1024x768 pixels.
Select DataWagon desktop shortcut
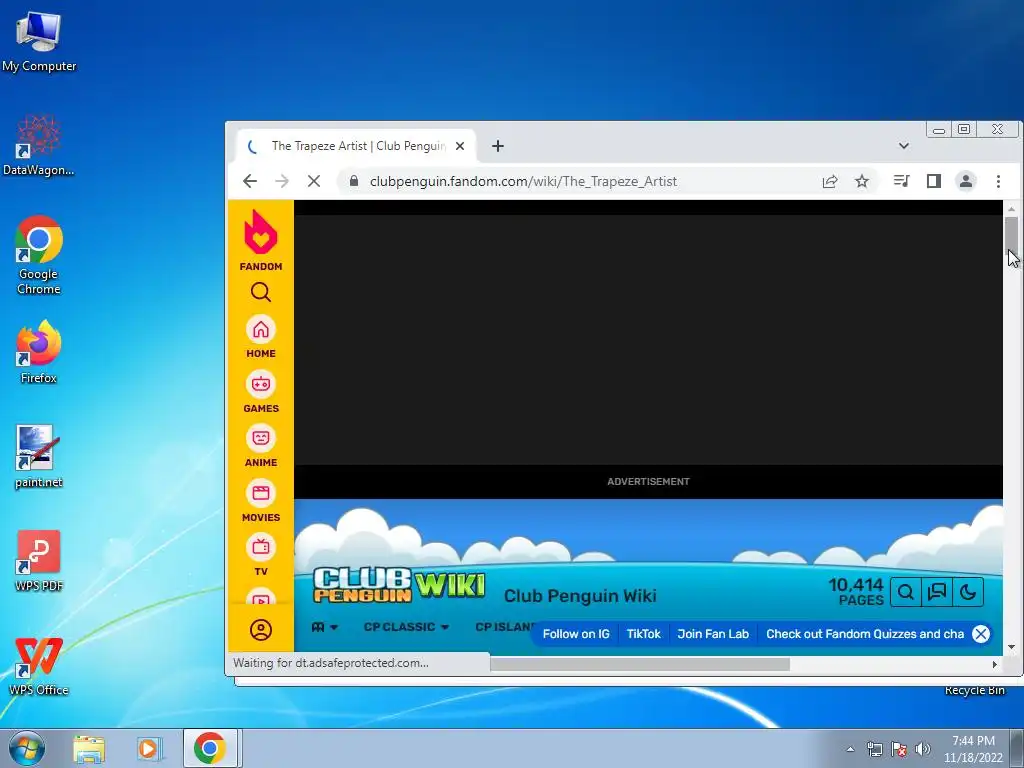pos(39,146)
